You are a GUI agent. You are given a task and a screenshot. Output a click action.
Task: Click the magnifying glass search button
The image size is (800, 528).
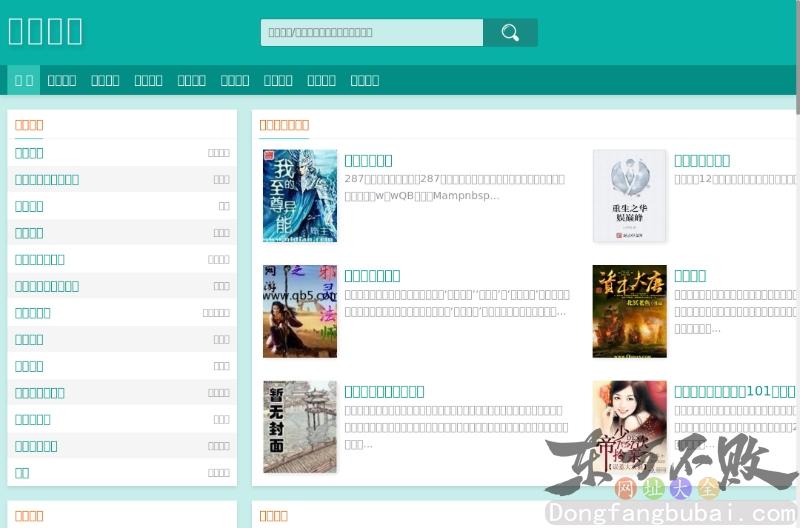[x=510, y=33]
